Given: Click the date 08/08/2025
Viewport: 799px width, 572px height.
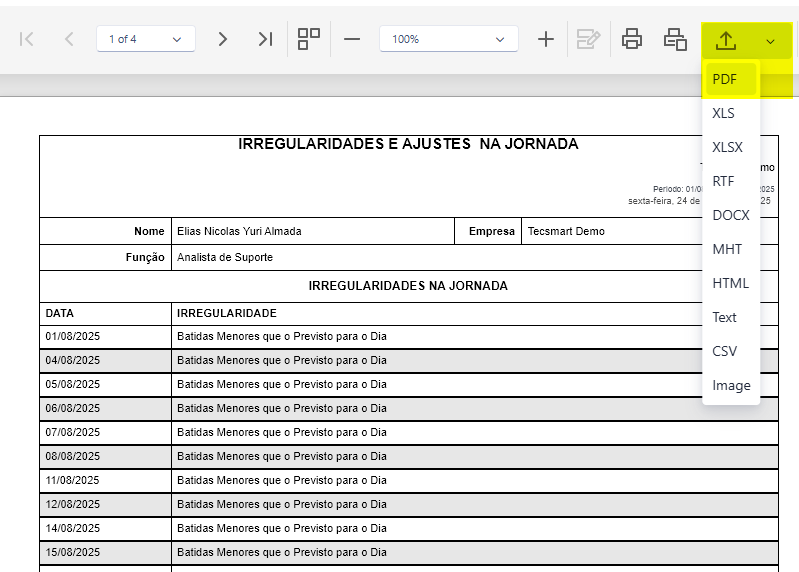Looking at the screenshot, I should [73, 456].
